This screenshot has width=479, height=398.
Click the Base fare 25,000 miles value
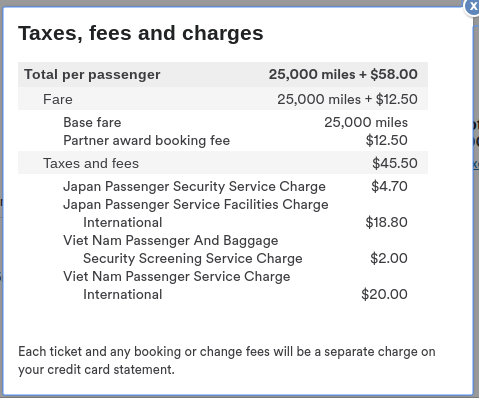pyautogui.click(x=366, y=122)
